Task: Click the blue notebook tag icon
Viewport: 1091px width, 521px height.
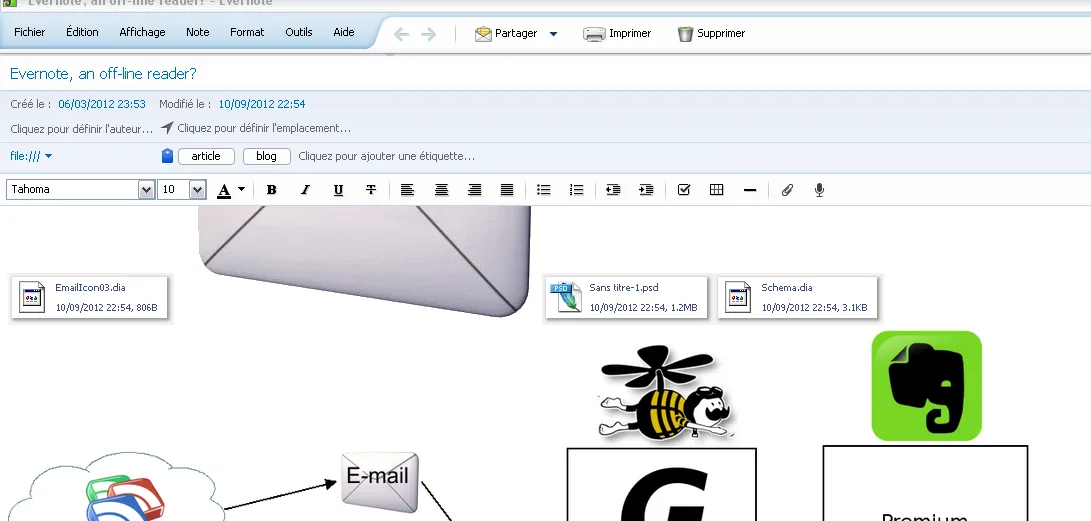Action: pyautogui.click(x=167, y=156)
